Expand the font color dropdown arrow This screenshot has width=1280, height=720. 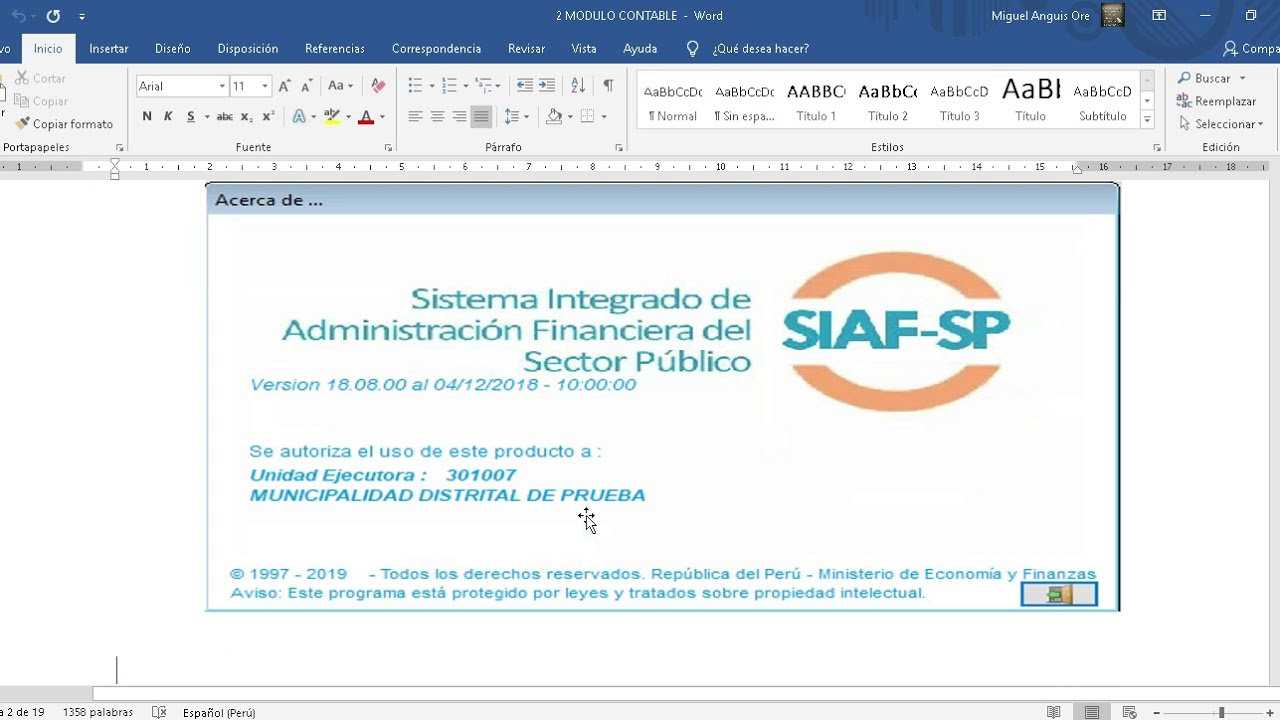(x=382, y=117)
